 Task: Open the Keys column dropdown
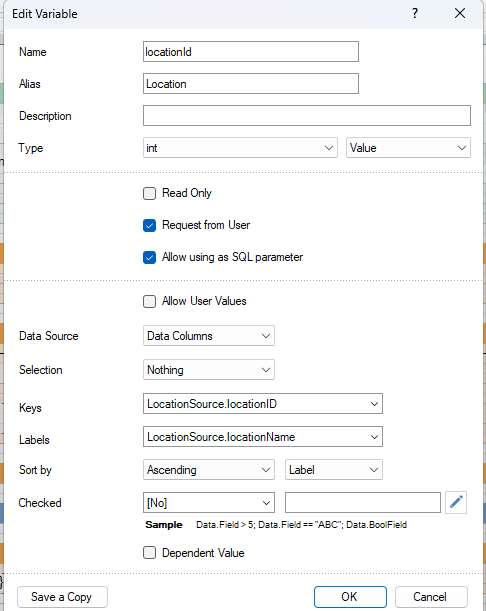263,404
